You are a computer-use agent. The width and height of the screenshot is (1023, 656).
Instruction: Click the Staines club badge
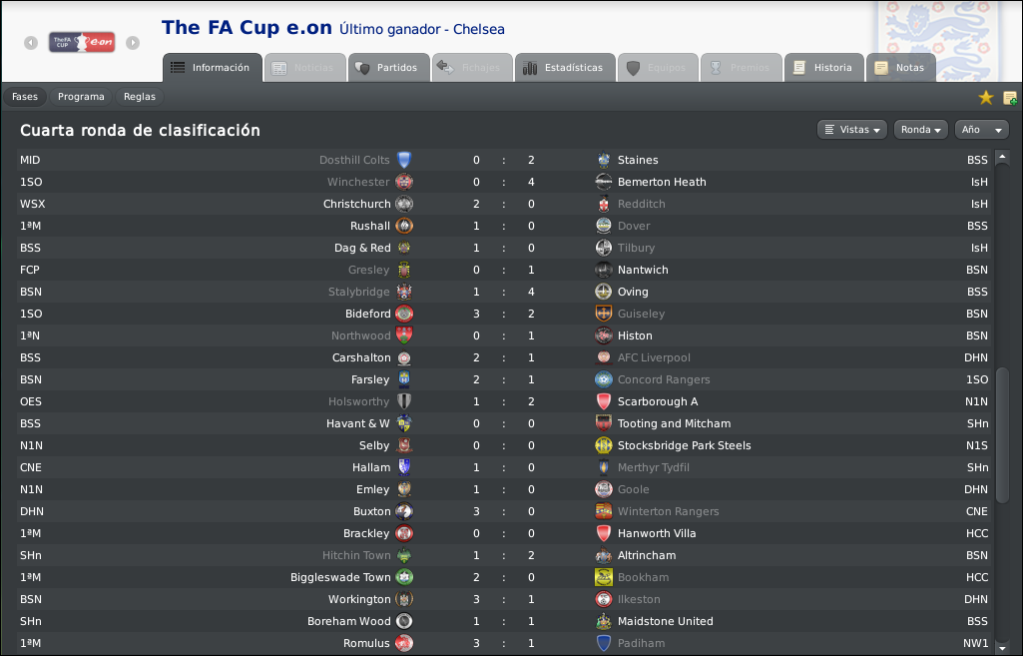pyautogui.click(x=603, y=160)
